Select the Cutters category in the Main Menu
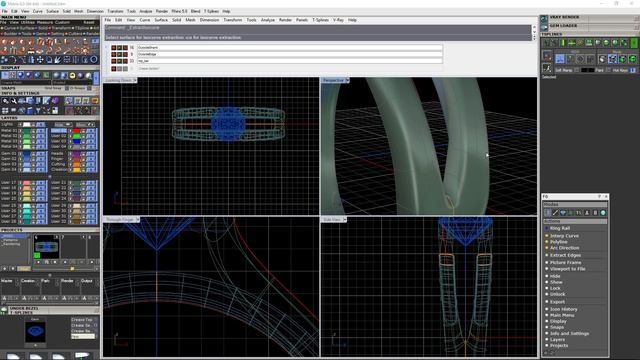This screenshot has height=360, width=640. click(x=76, y=33)
